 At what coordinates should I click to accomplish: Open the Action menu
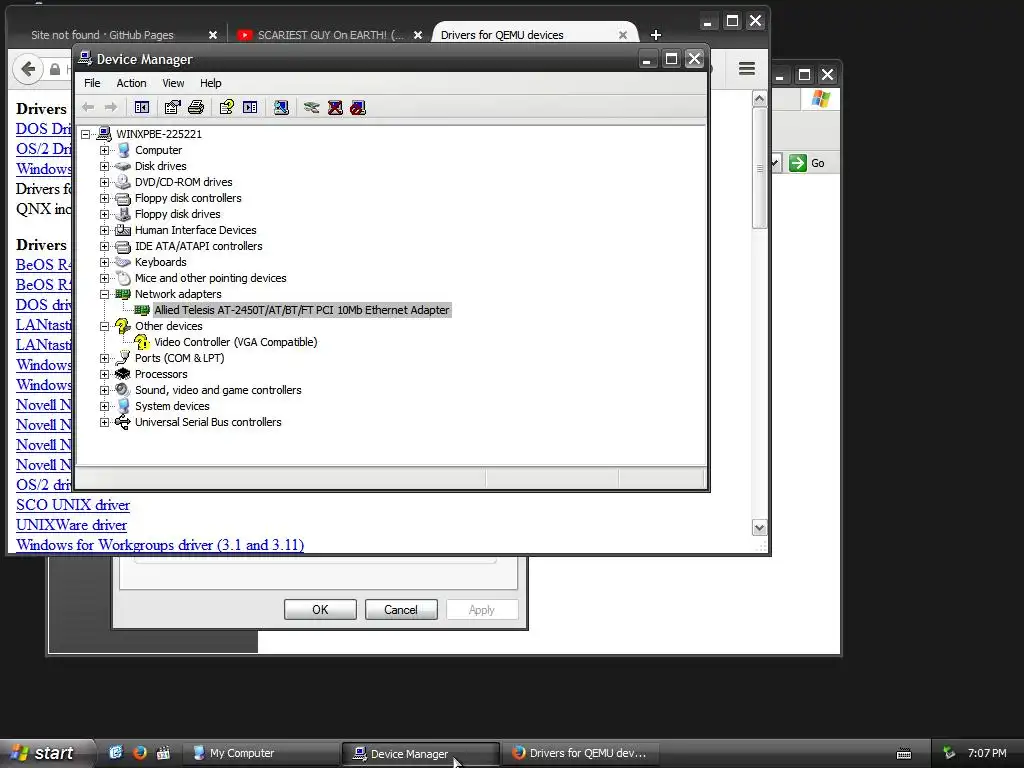pyautogui.click(x=131, y=83)
